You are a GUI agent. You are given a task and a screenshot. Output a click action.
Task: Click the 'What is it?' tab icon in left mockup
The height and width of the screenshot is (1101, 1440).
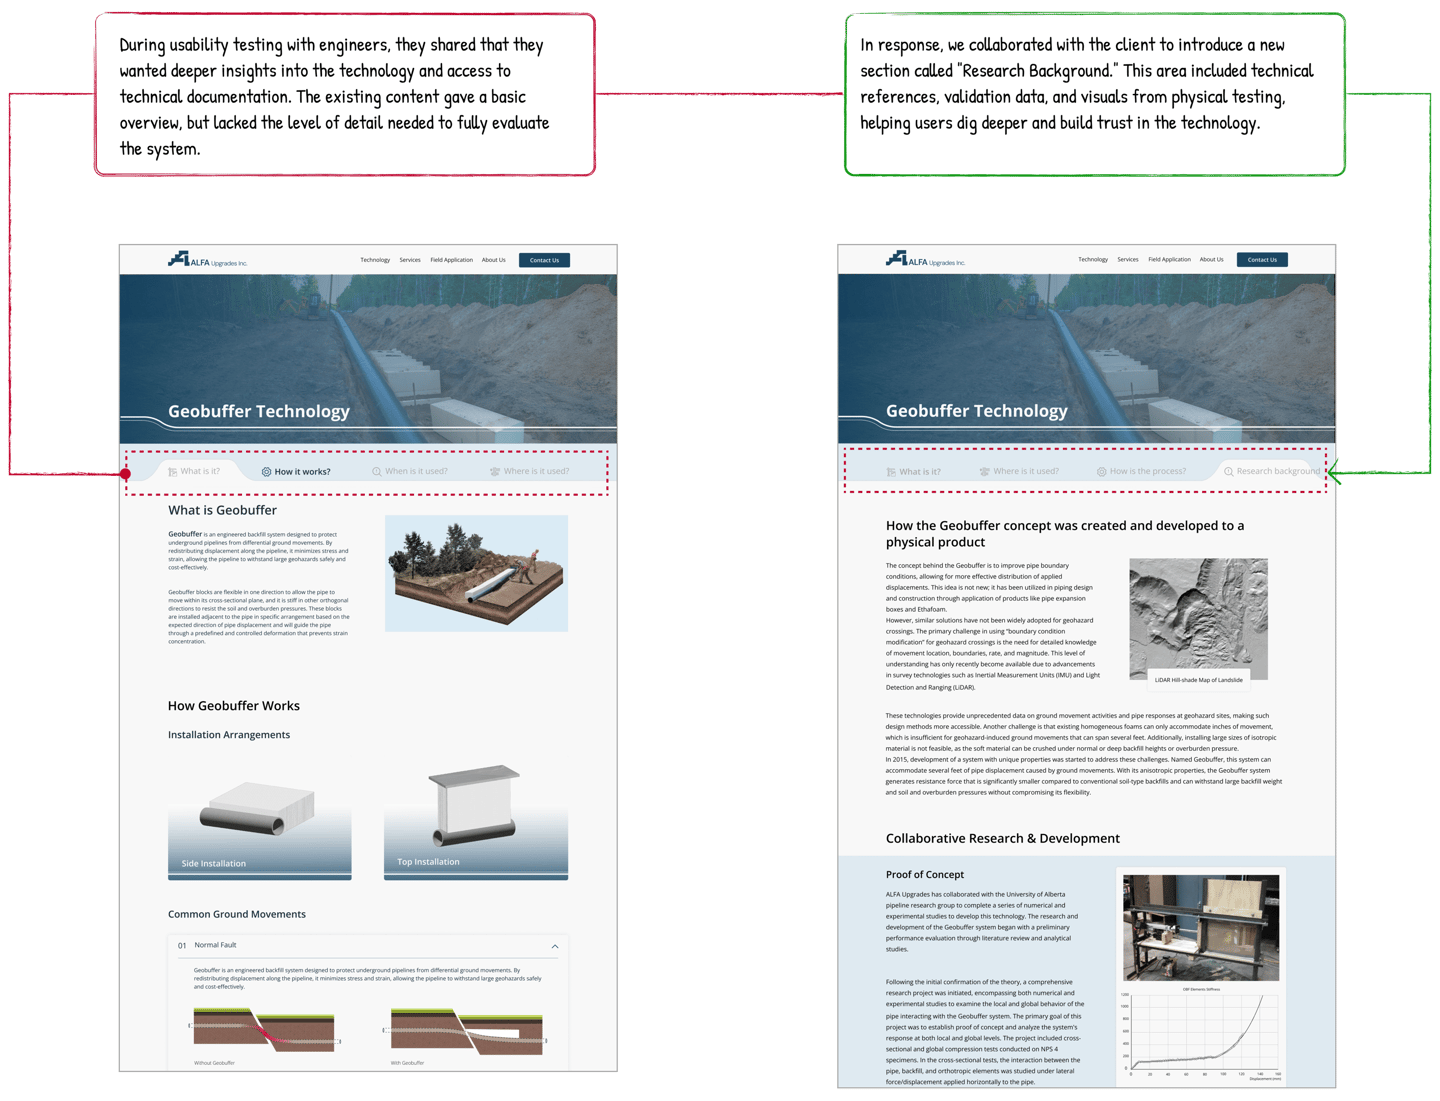click(173, 472)
